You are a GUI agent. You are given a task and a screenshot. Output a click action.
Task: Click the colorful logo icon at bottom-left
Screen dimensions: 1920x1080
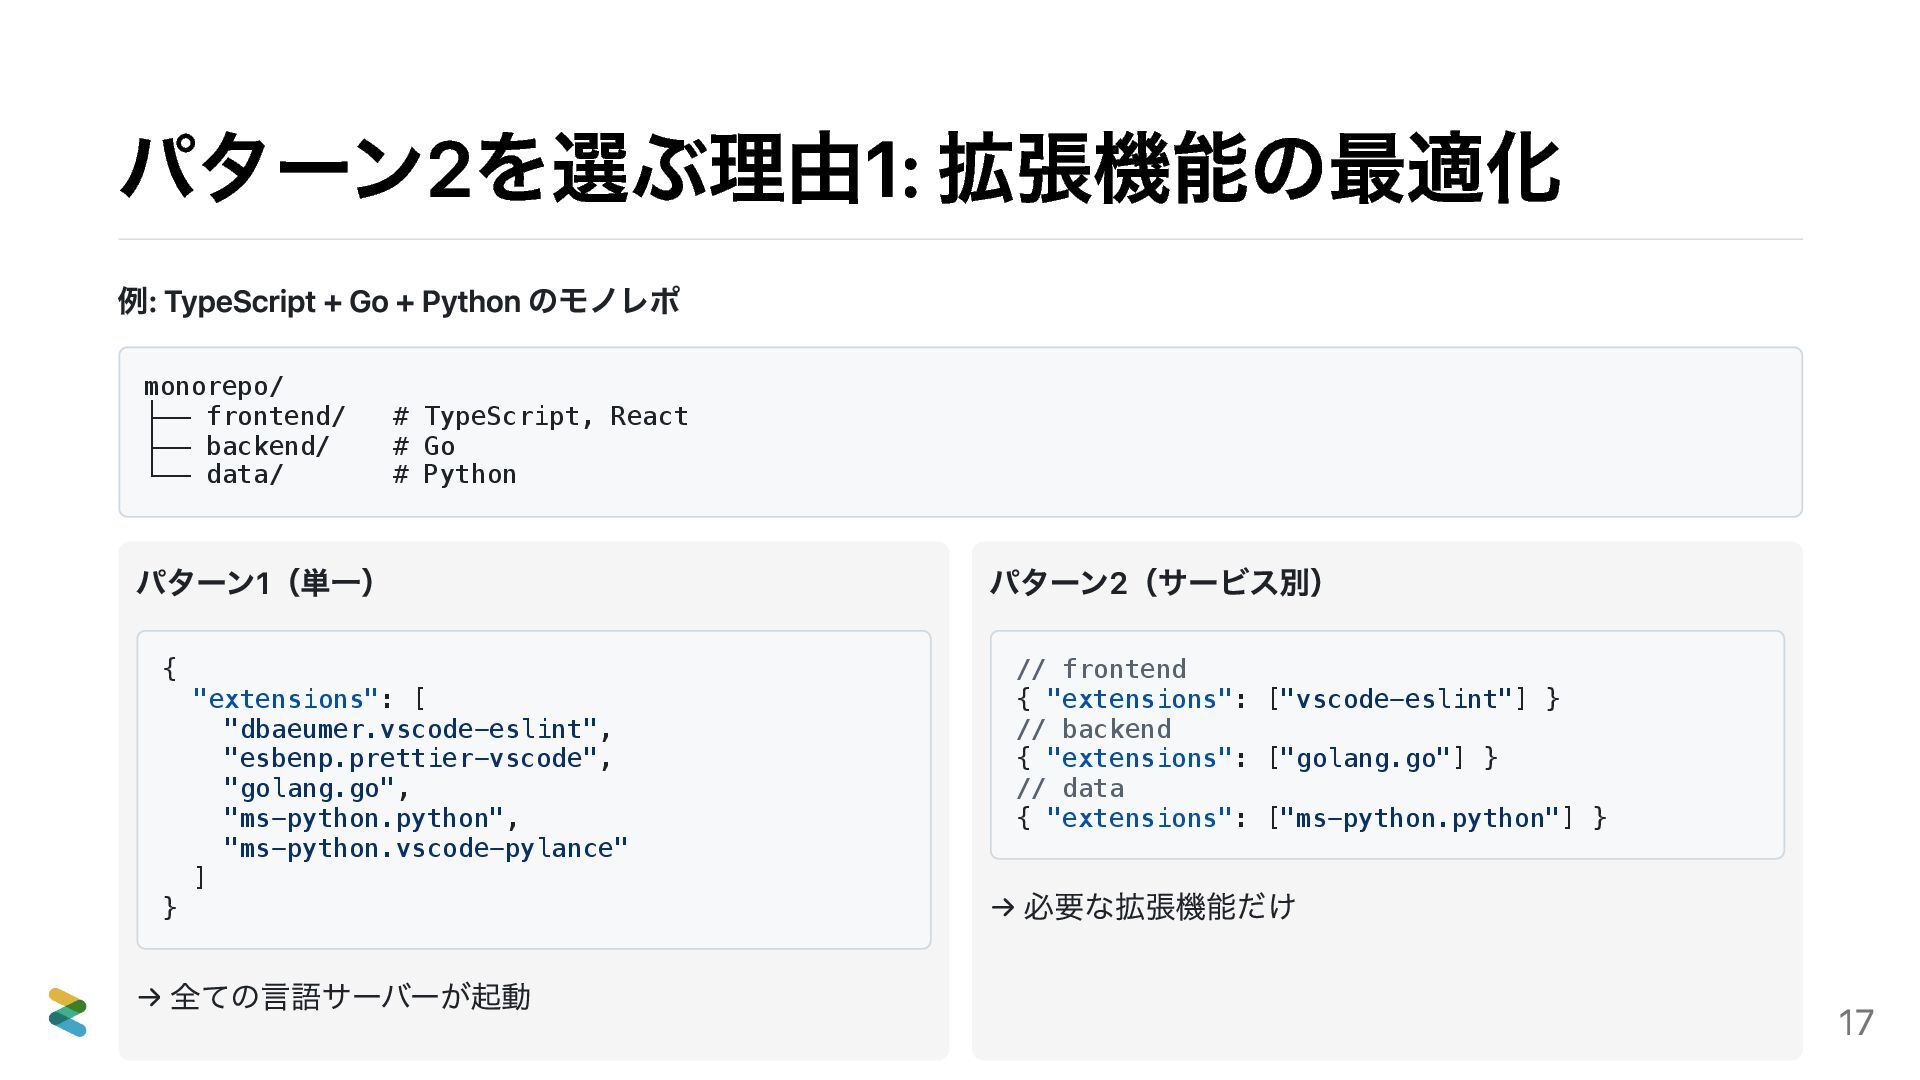tap(67, 1012)
